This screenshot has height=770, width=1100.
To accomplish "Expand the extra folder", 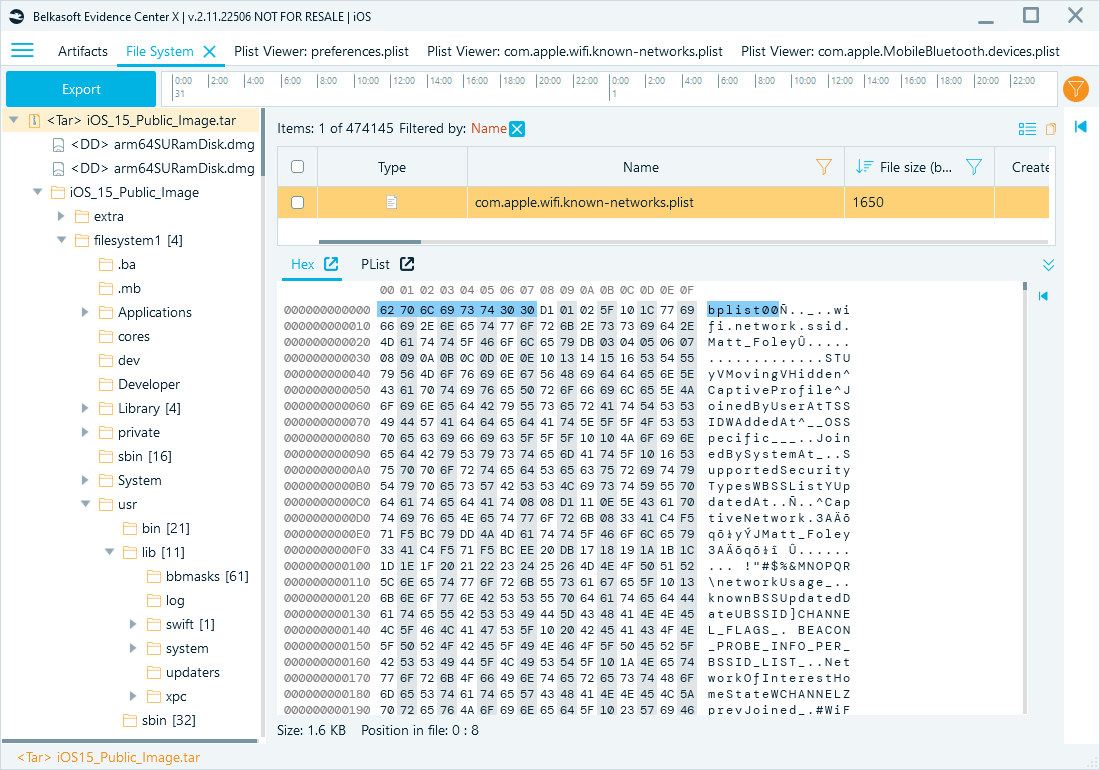I will click(61, 216).
